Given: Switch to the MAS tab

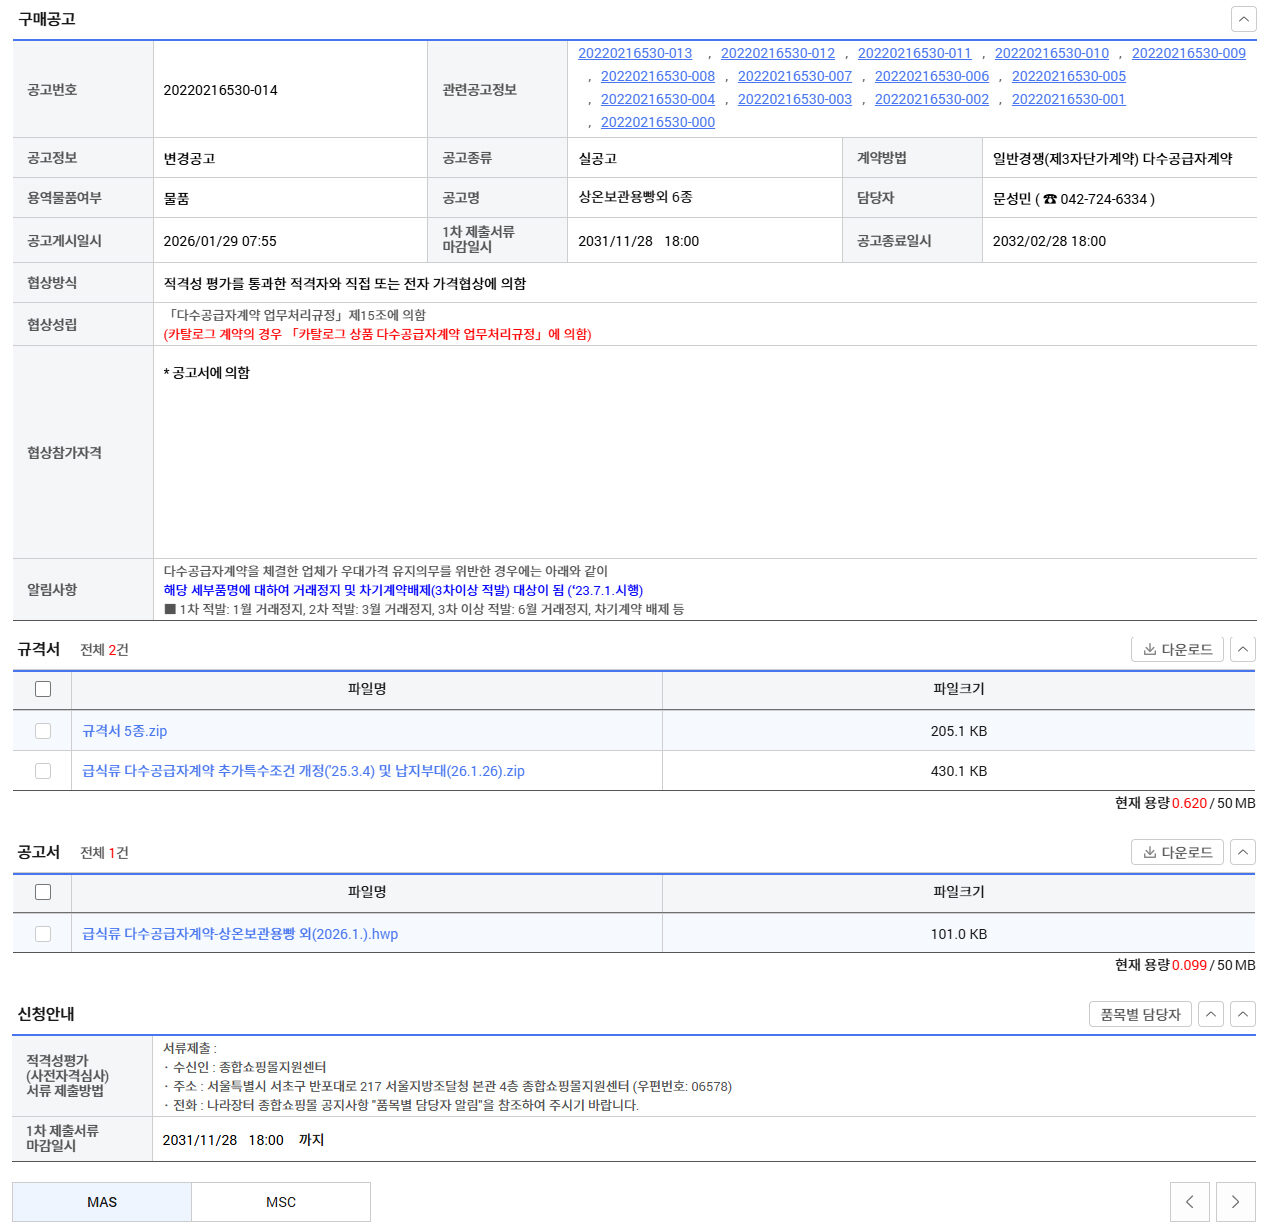Looking at the screenshot, I should [102, 1202].
